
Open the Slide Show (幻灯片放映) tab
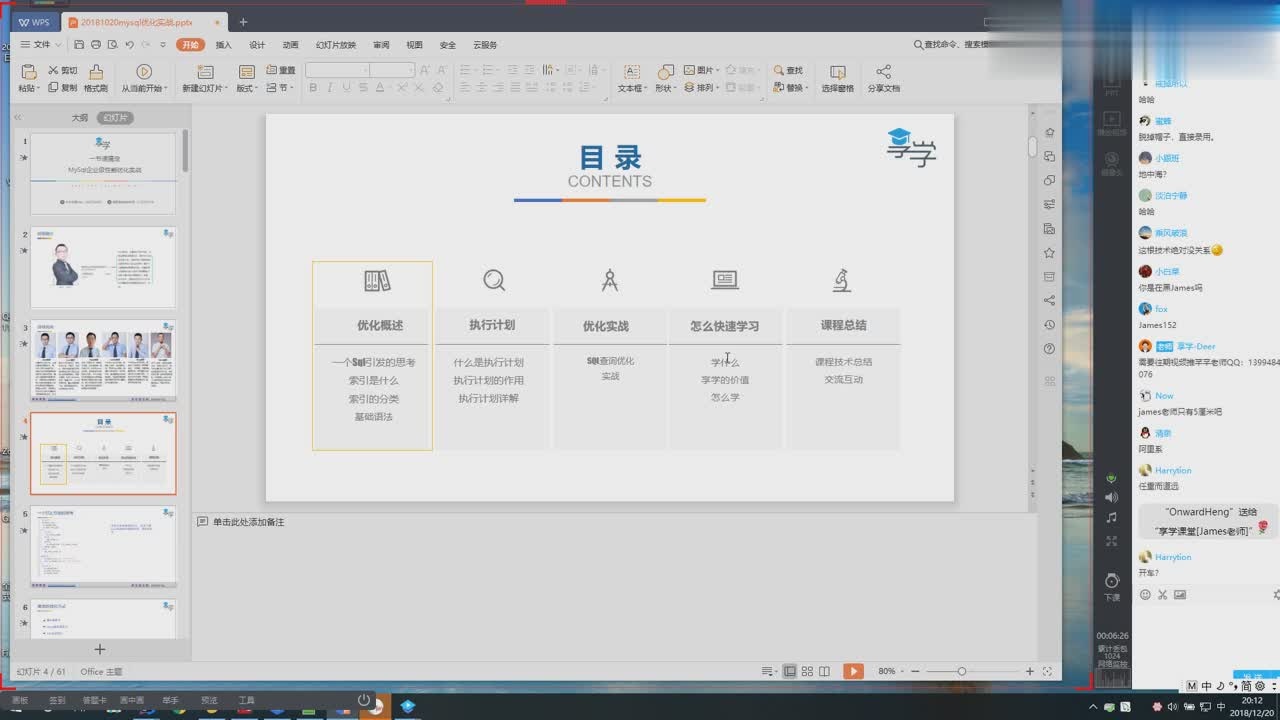(336, 45)
